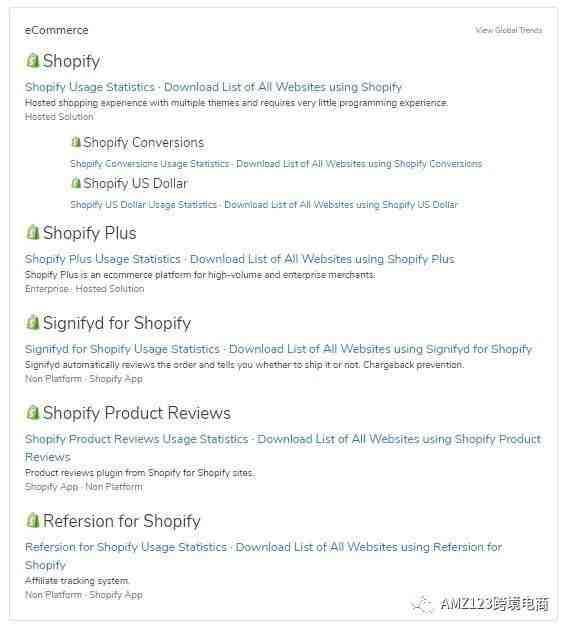Open Shopify Conversions Usage Statistics link

point(150,164)
